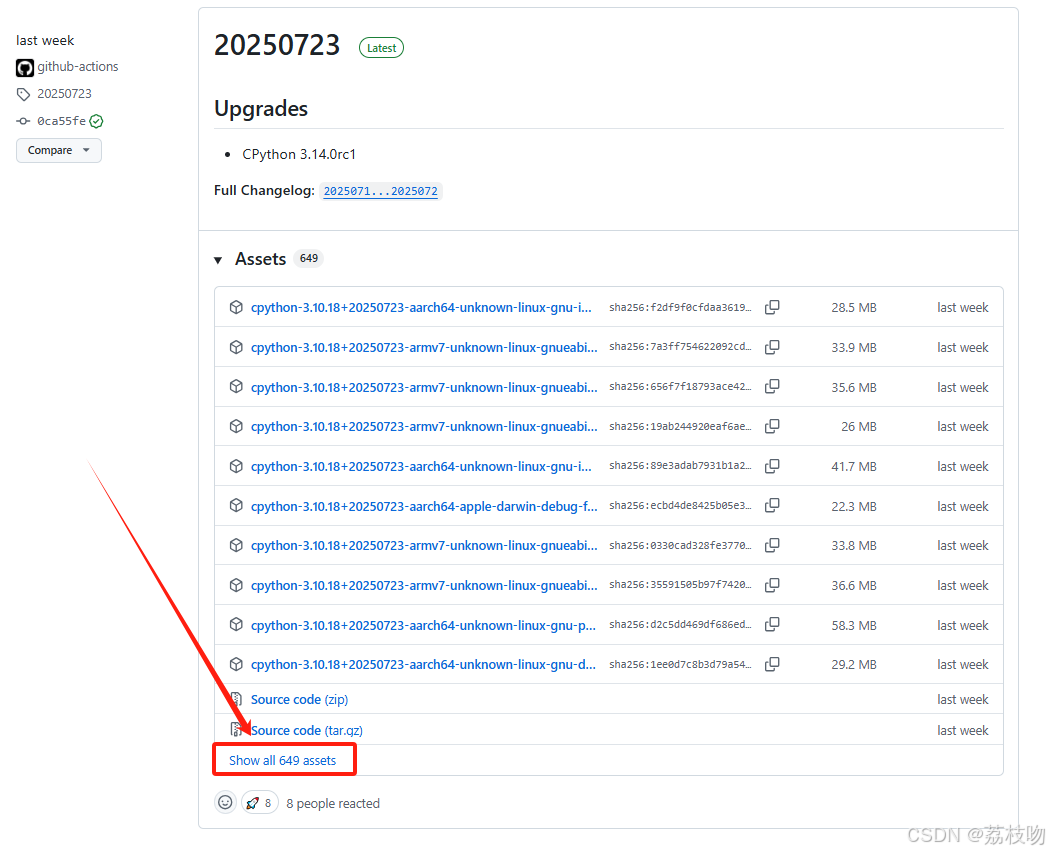Click package icon of the 33.8 MB asset

point(236,545)
